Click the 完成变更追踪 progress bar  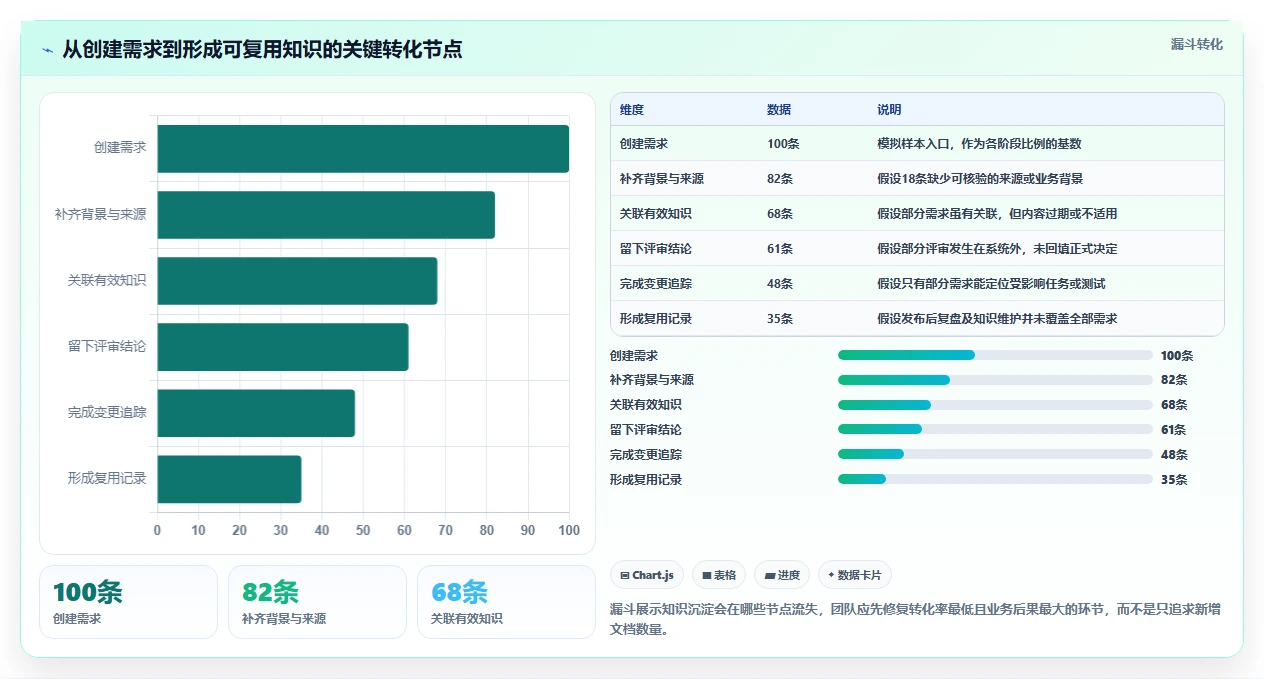click(995, 454)
